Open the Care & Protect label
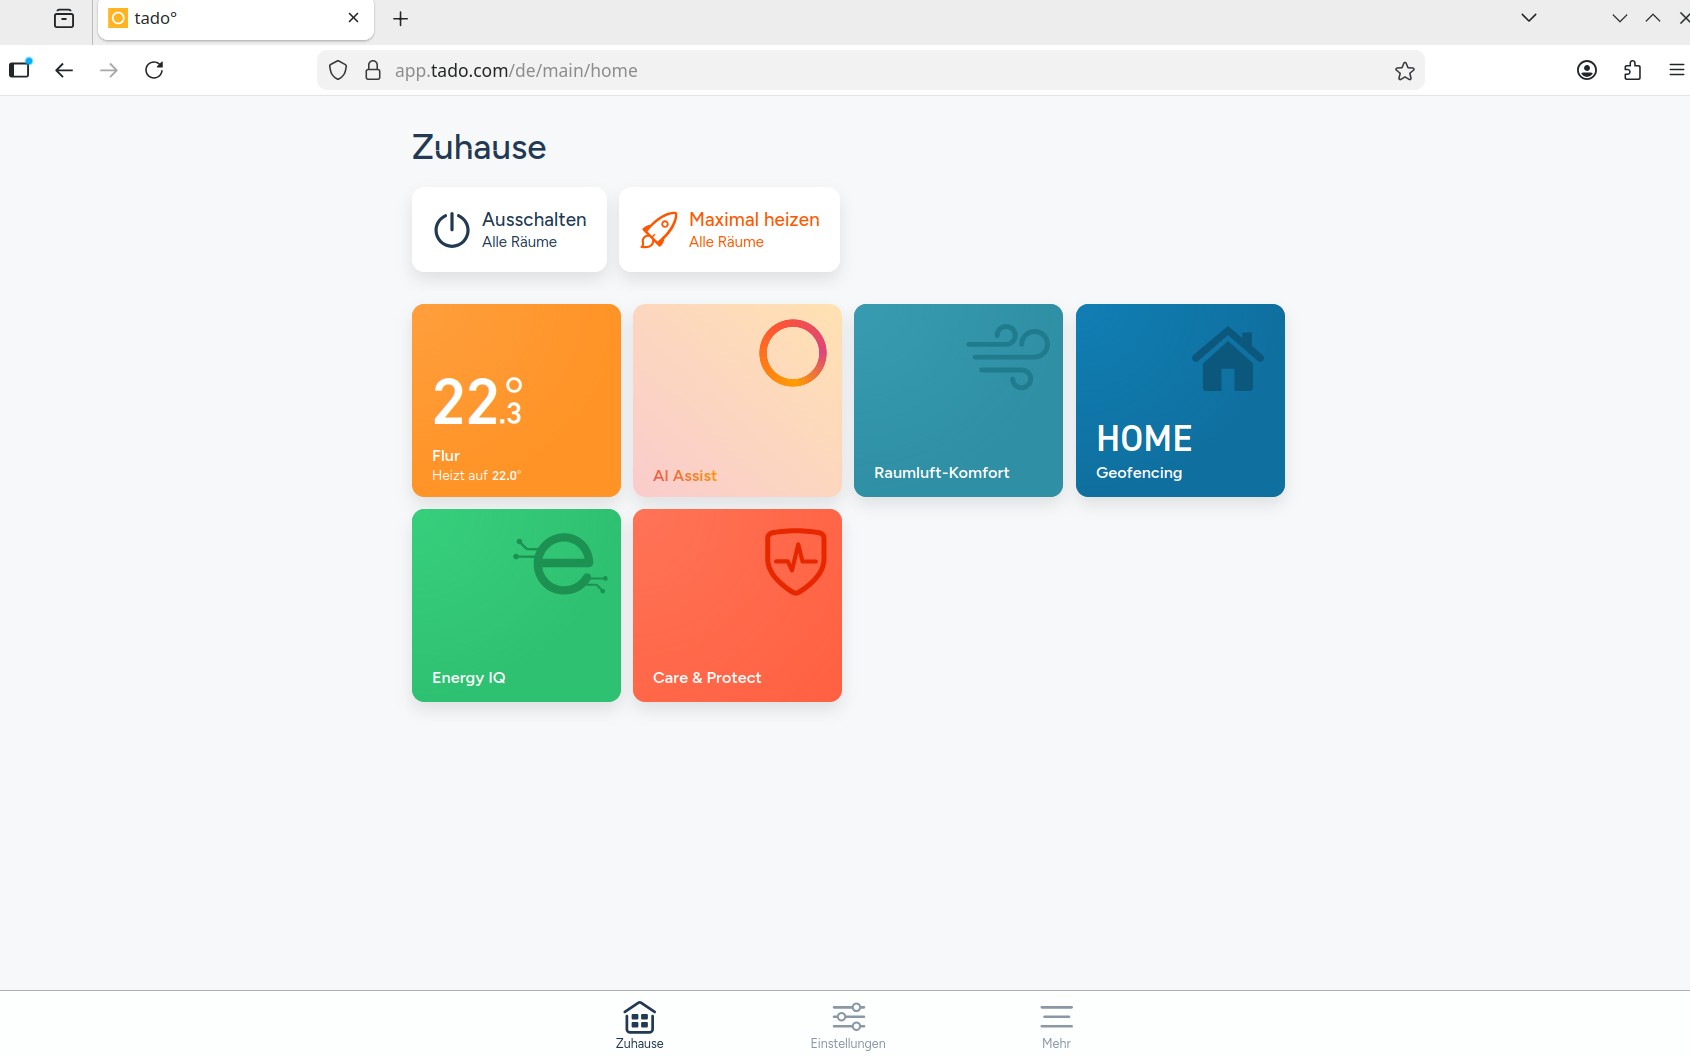The image size is (1690, 1056). 707,678
